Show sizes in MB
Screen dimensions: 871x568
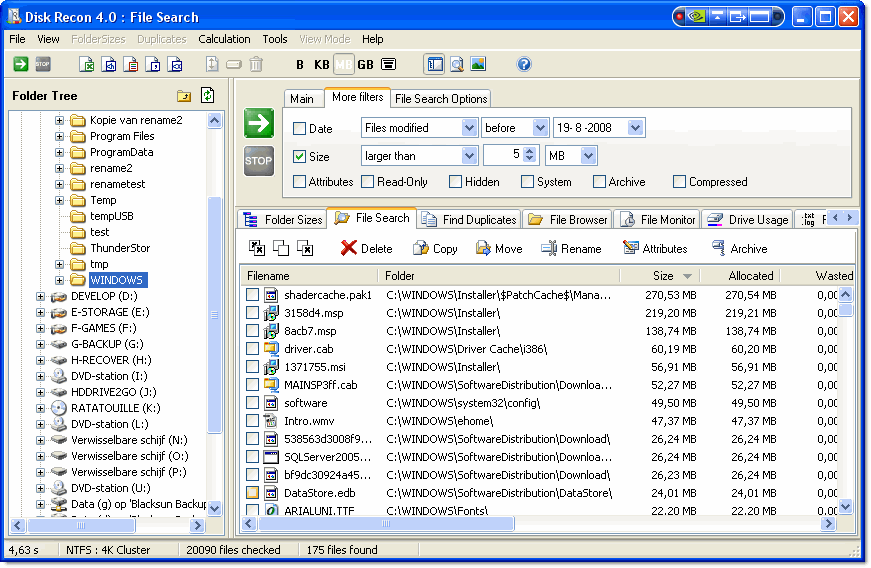[x=344, y=64]
